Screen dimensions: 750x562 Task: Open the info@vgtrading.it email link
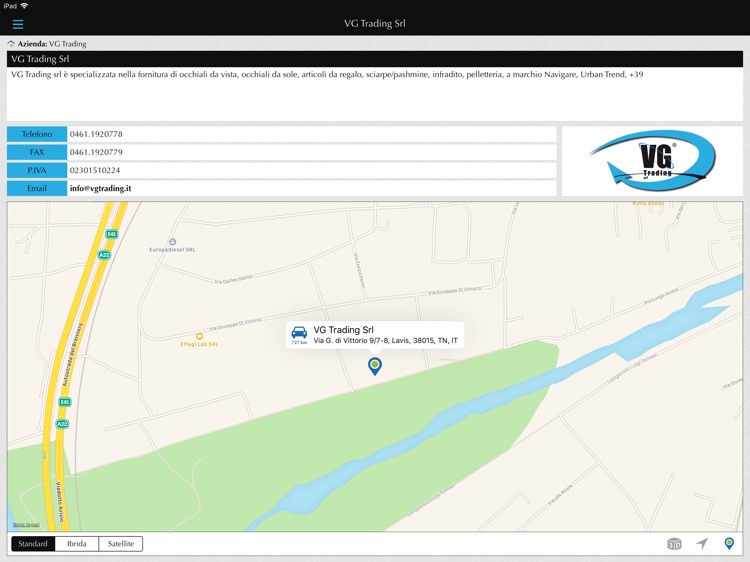100,188
